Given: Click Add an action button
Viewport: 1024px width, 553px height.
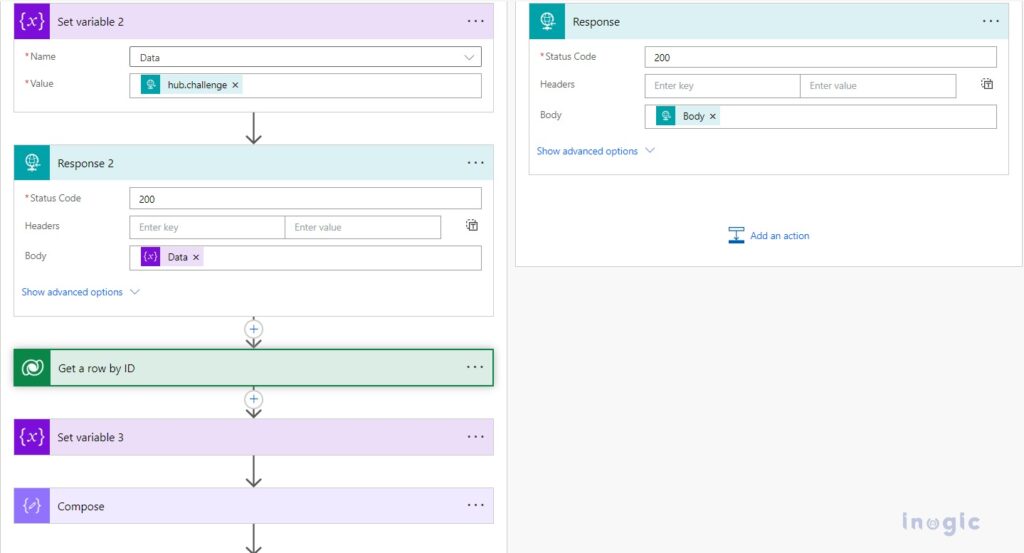Looking at the screenshot, I should [769, 236].
